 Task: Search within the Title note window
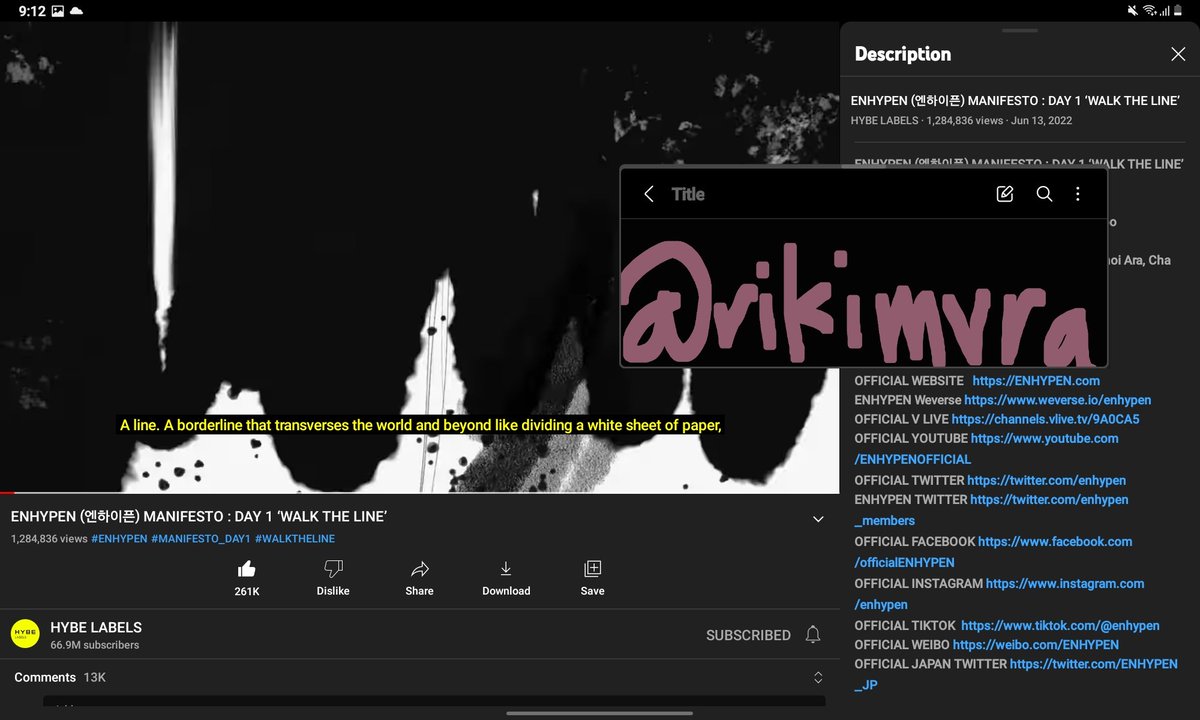[x=1044, y=194]
